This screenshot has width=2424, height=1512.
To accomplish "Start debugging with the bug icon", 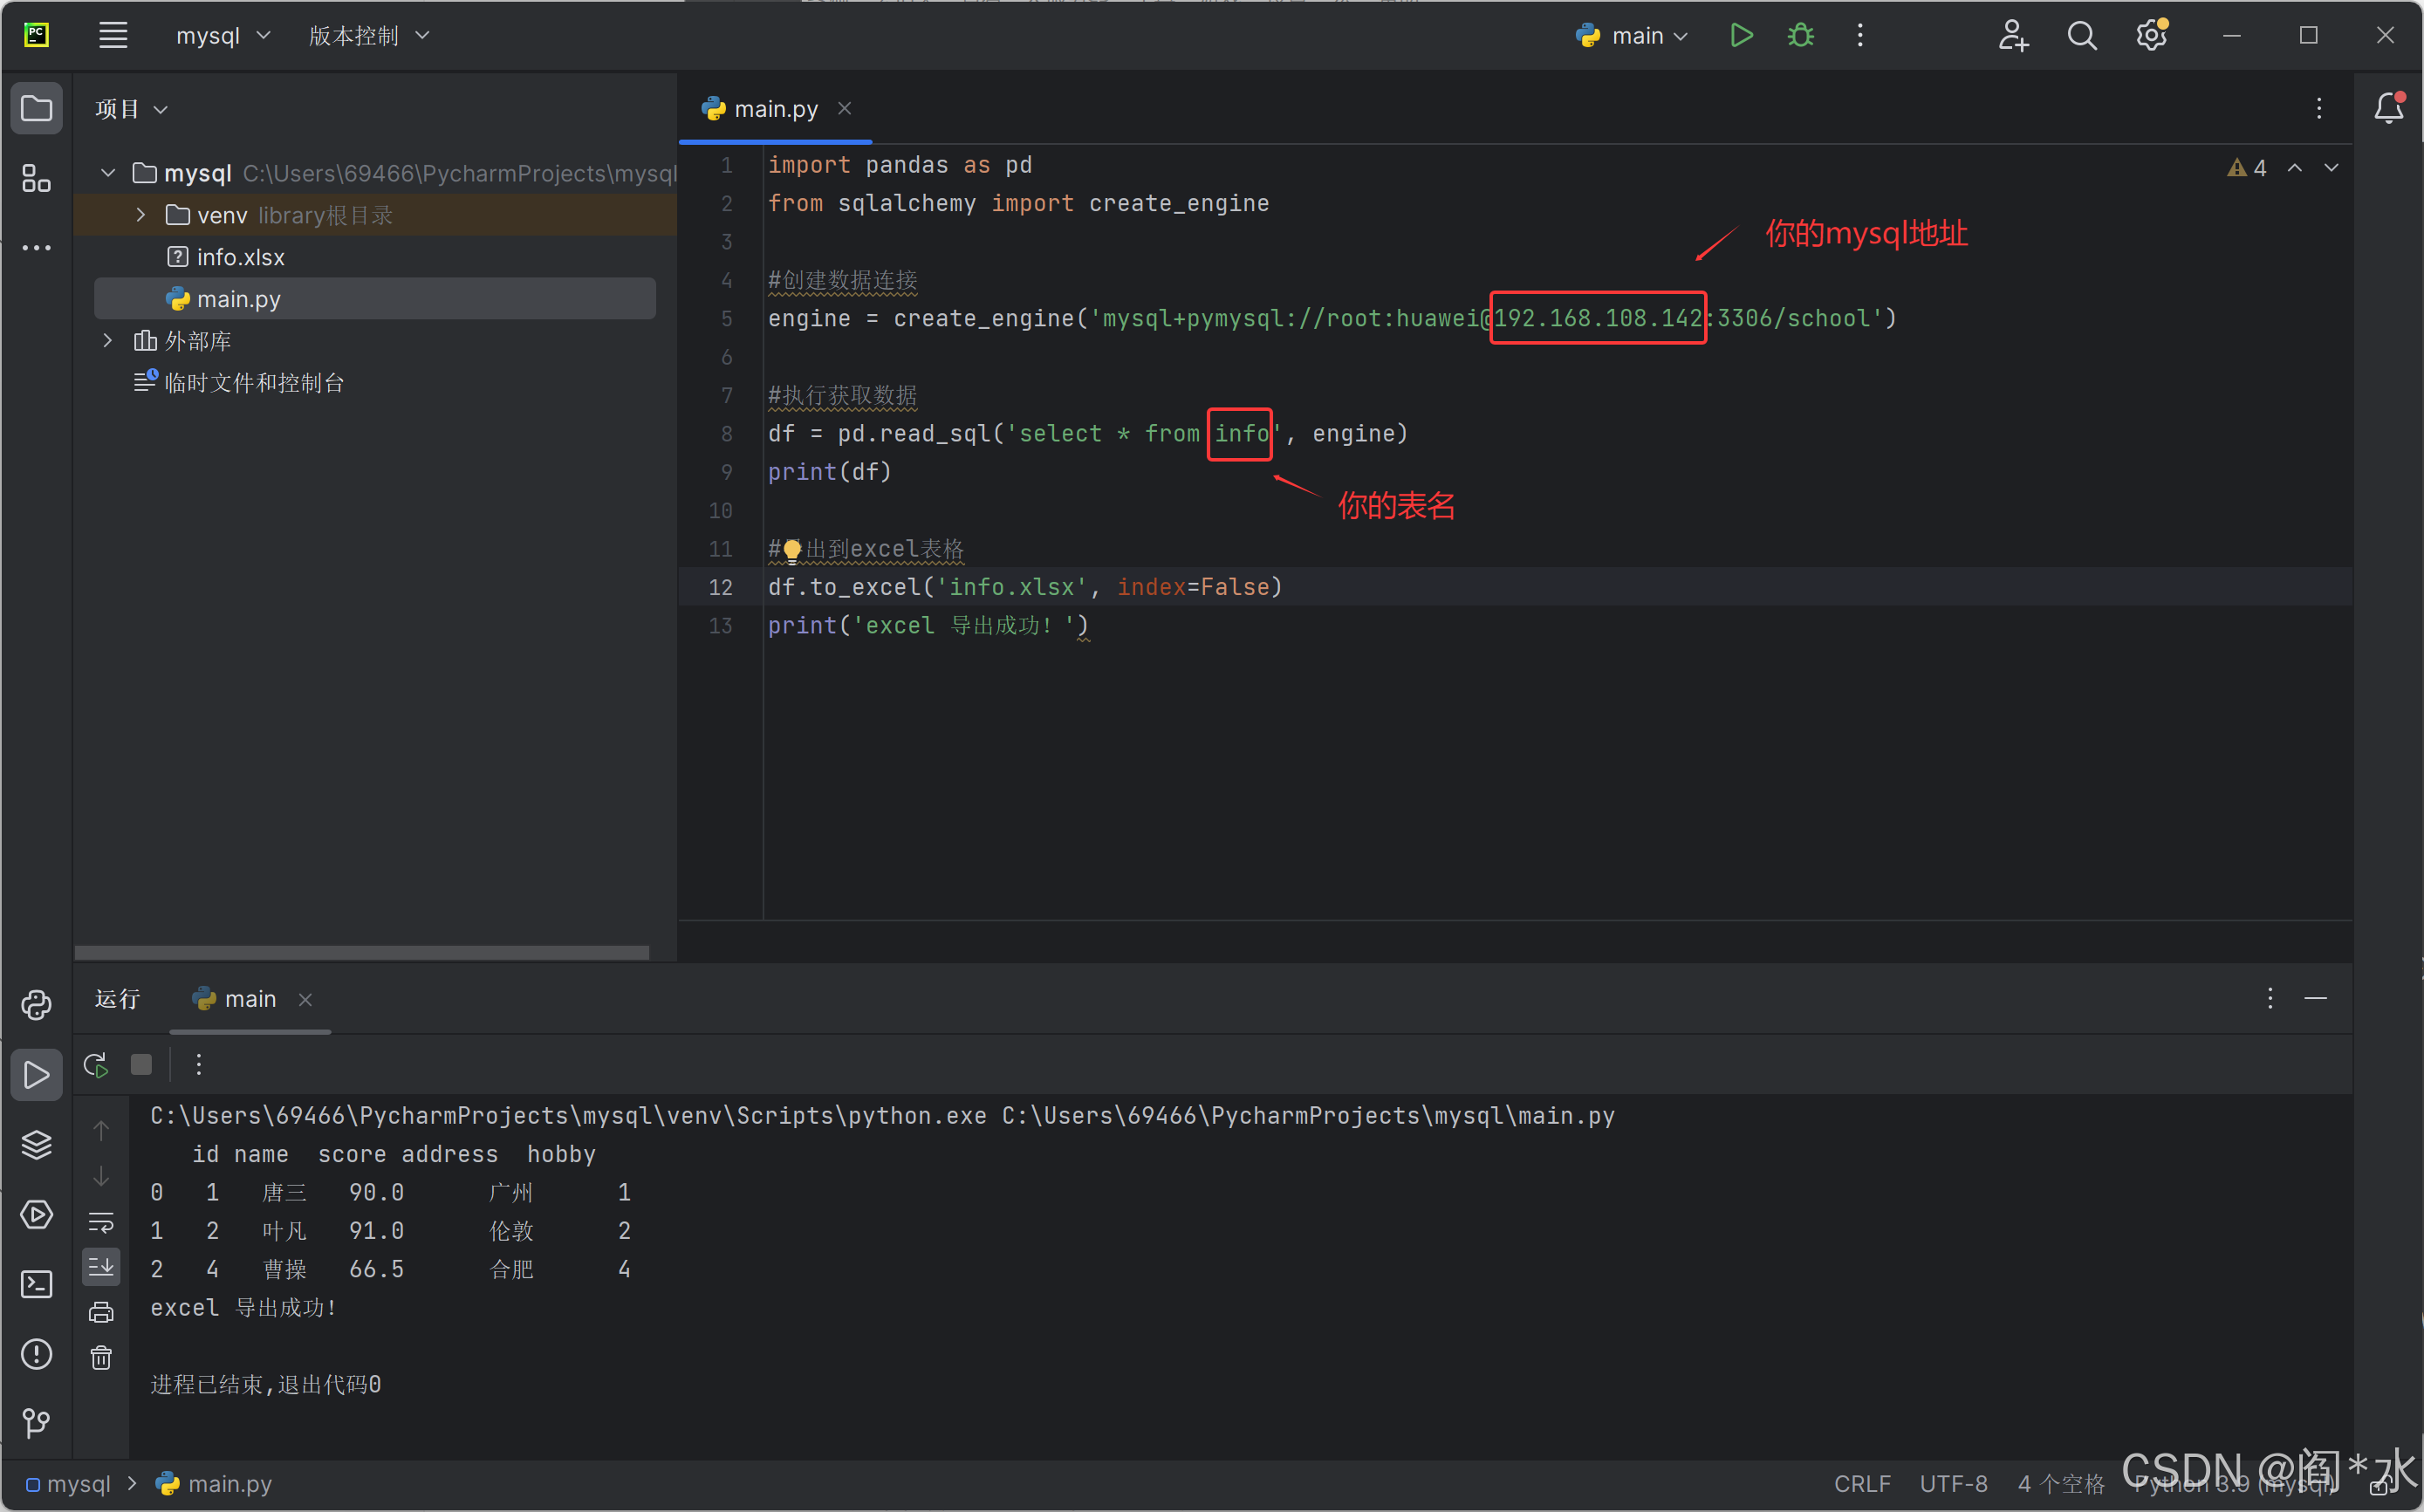I will [x=1800, y=36].
